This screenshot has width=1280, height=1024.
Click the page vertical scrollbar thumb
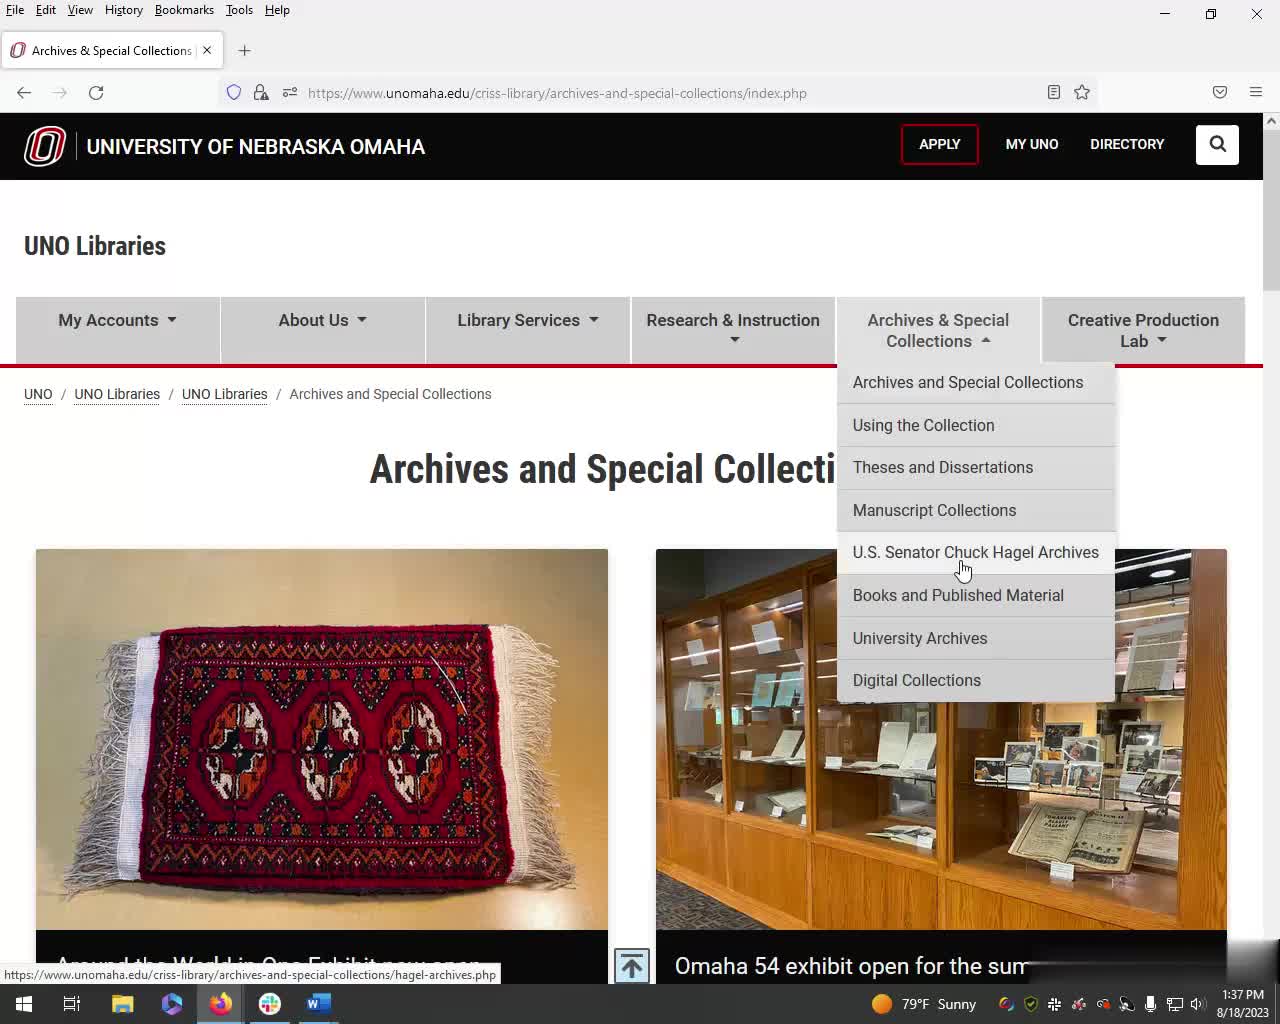[1271, 208]
